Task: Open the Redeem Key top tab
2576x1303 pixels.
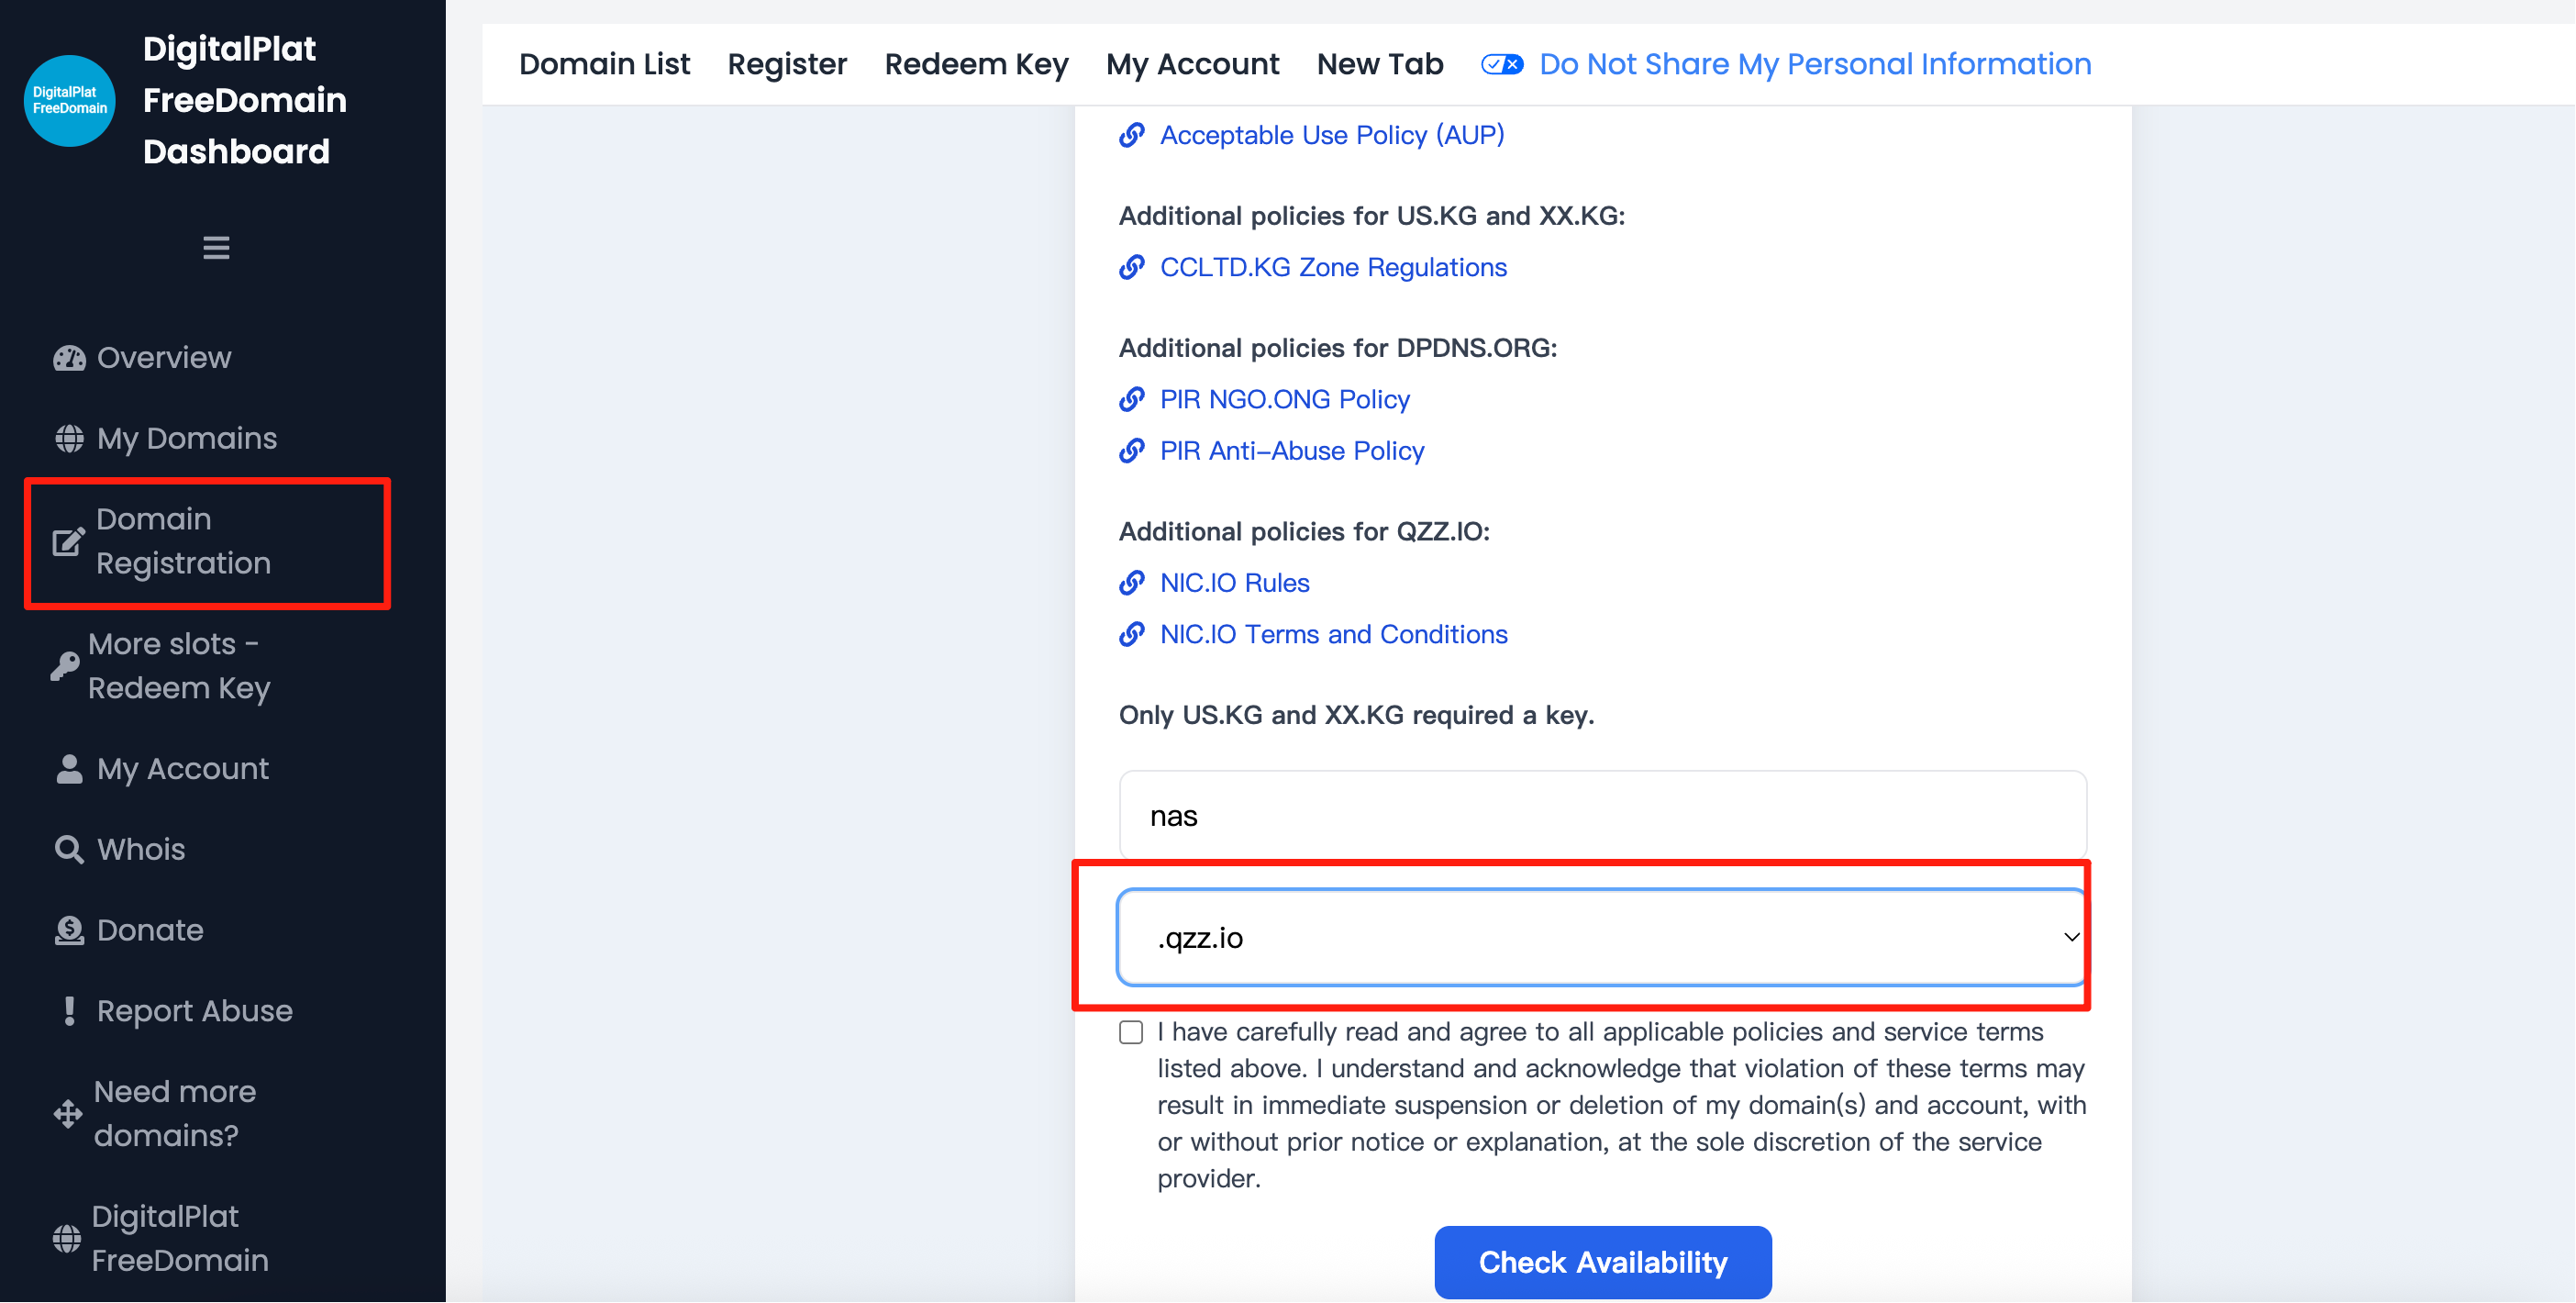Action: coord(976,65)
